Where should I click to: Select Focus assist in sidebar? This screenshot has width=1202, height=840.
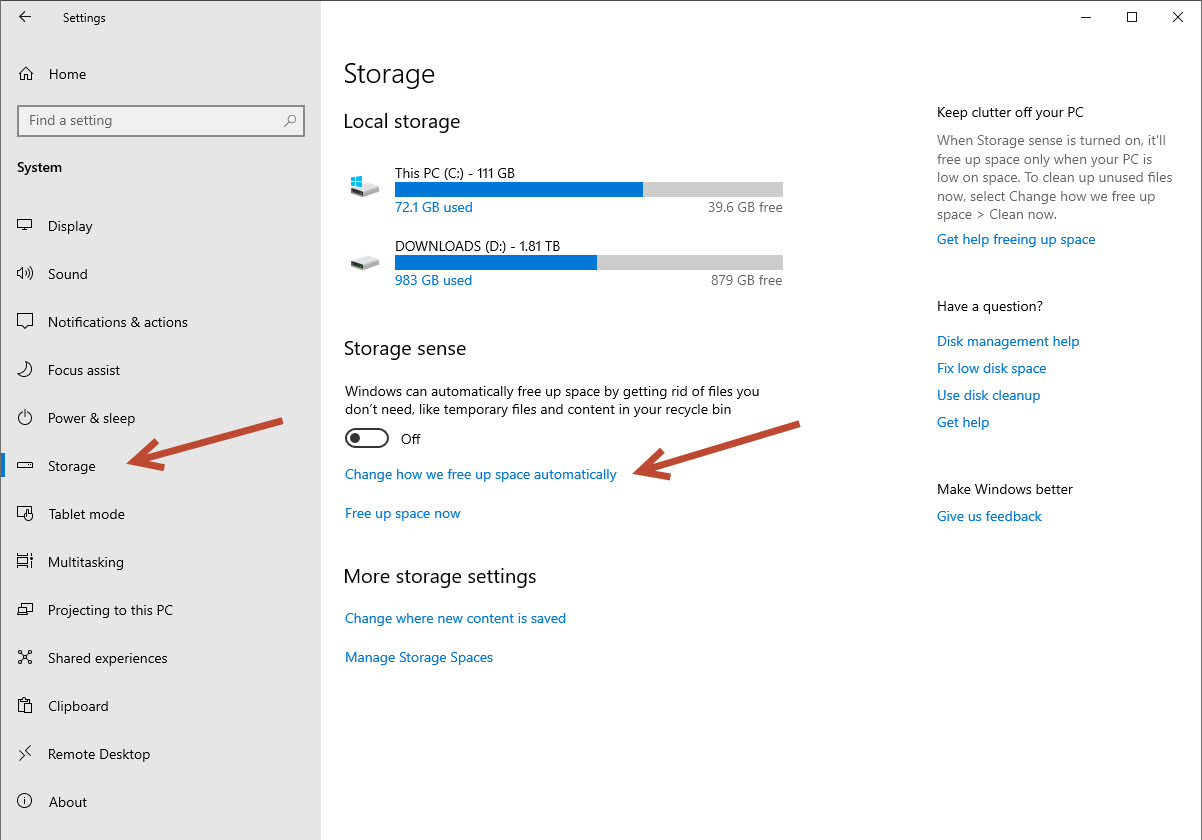coord(84,370)
